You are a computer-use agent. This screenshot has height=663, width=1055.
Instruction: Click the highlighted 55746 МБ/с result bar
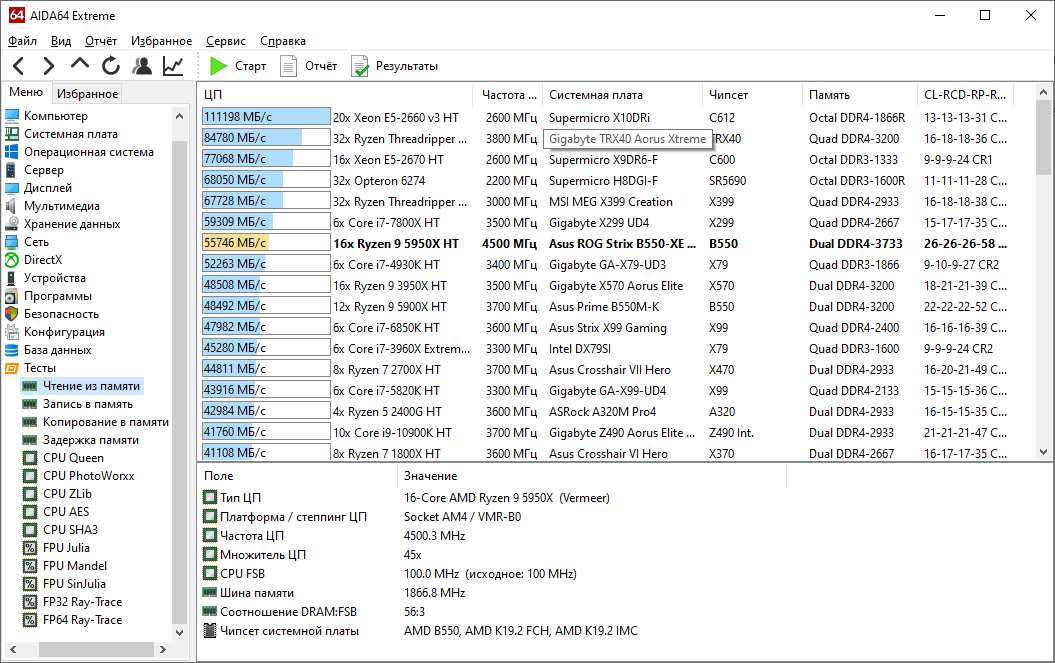[x=266, y=243]
